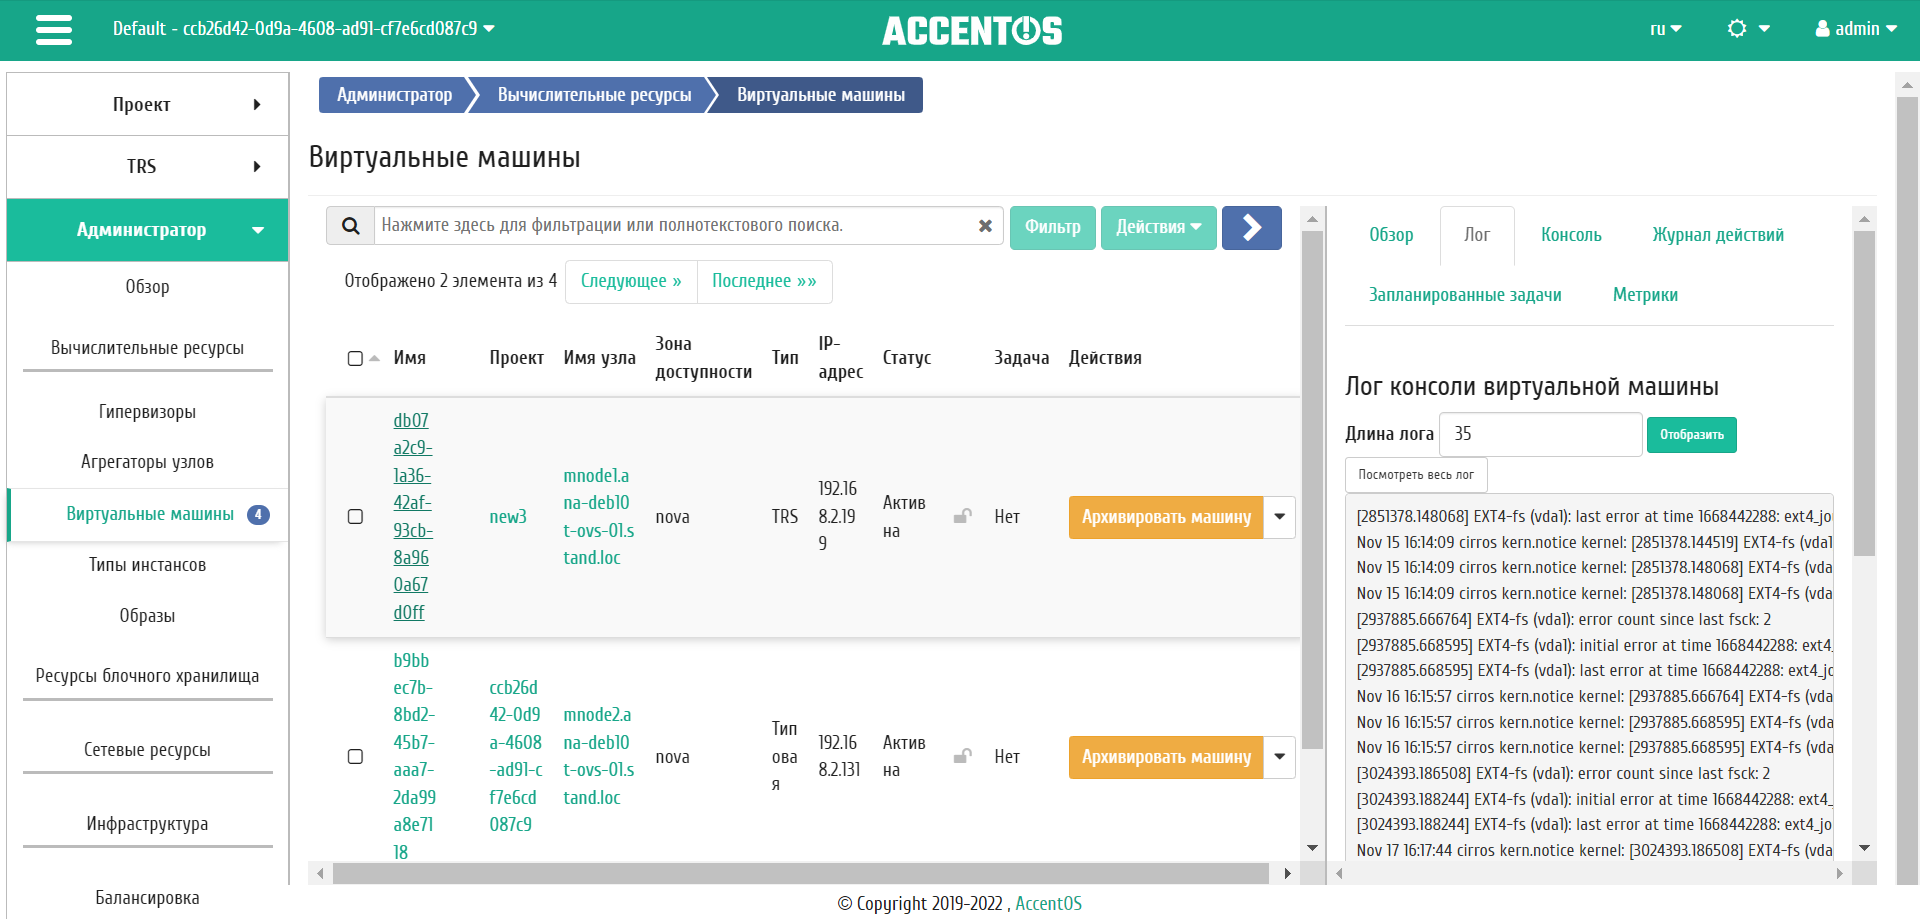
Task: Expand the Проект sidebar section
Action: 147,104
